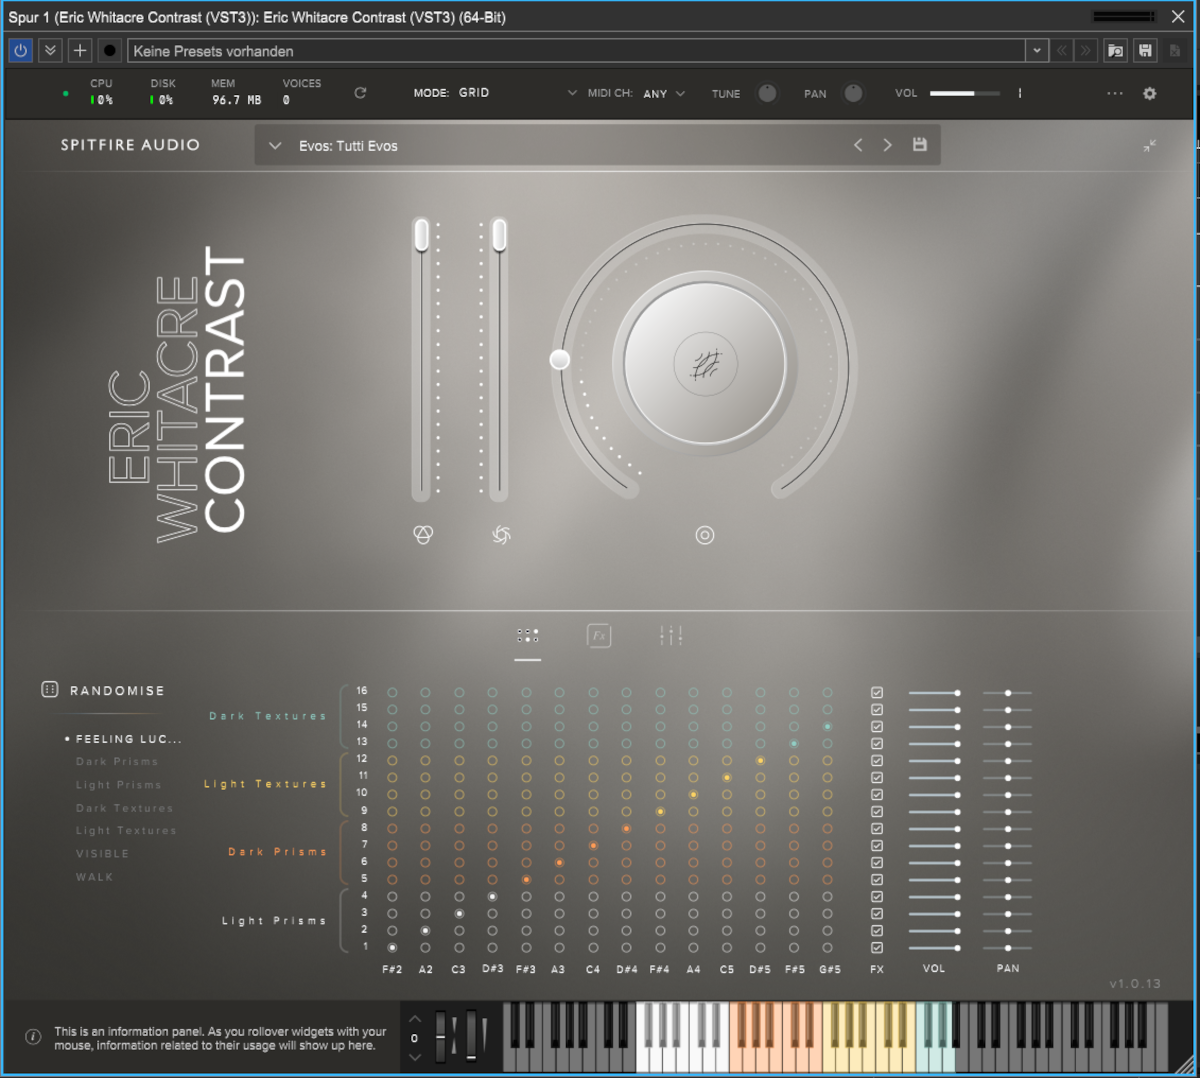Toggle the FX checkbox for row 7
1200x1078 pixels.
tap(877, 845)
